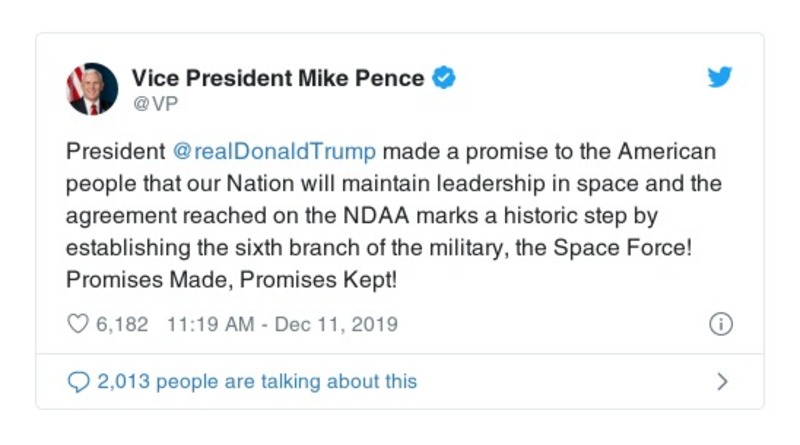
Task: Open the circled info icon
Action: pyautogui.click(x=720, y=324)
